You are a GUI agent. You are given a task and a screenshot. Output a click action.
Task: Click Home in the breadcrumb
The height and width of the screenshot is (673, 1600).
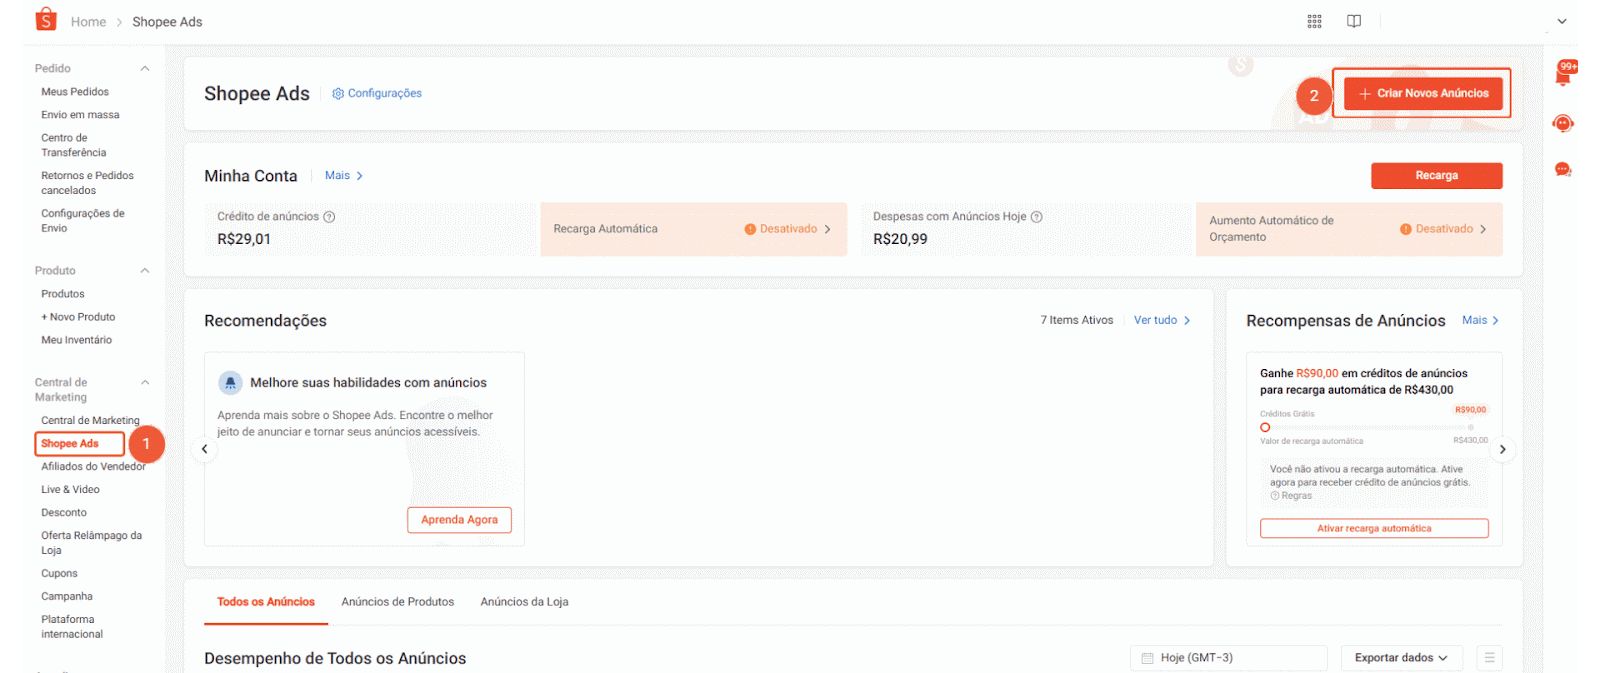88,22
